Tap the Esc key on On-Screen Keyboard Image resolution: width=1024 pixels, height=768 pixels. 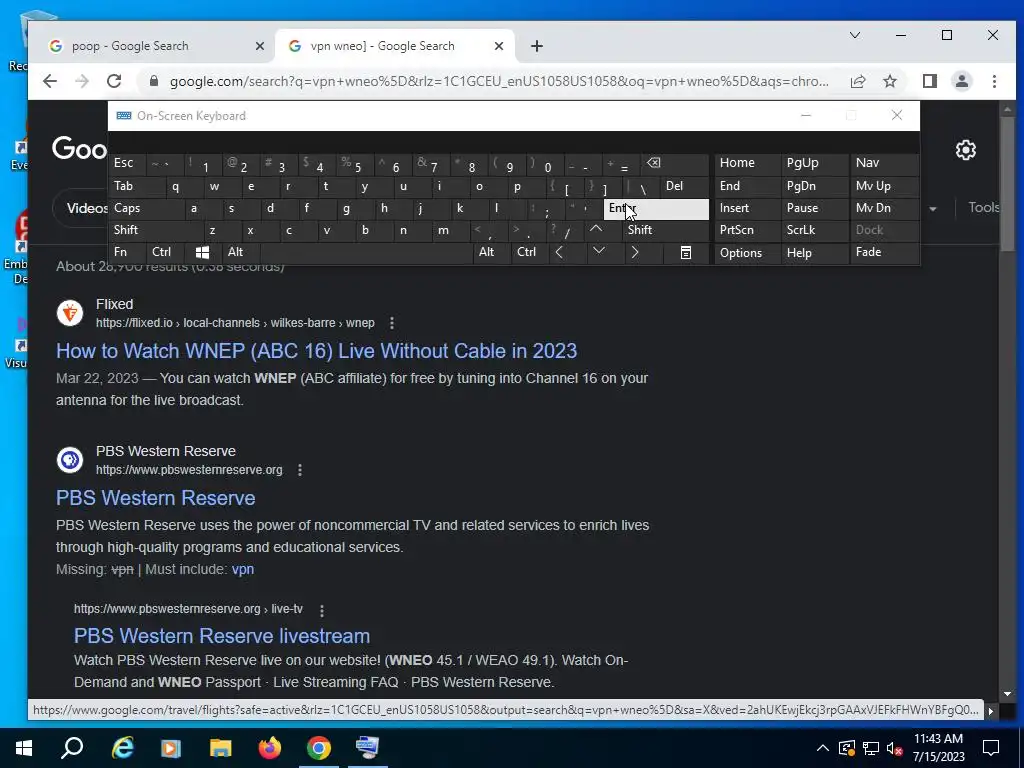pyautogui.click(x=128, y=163)
